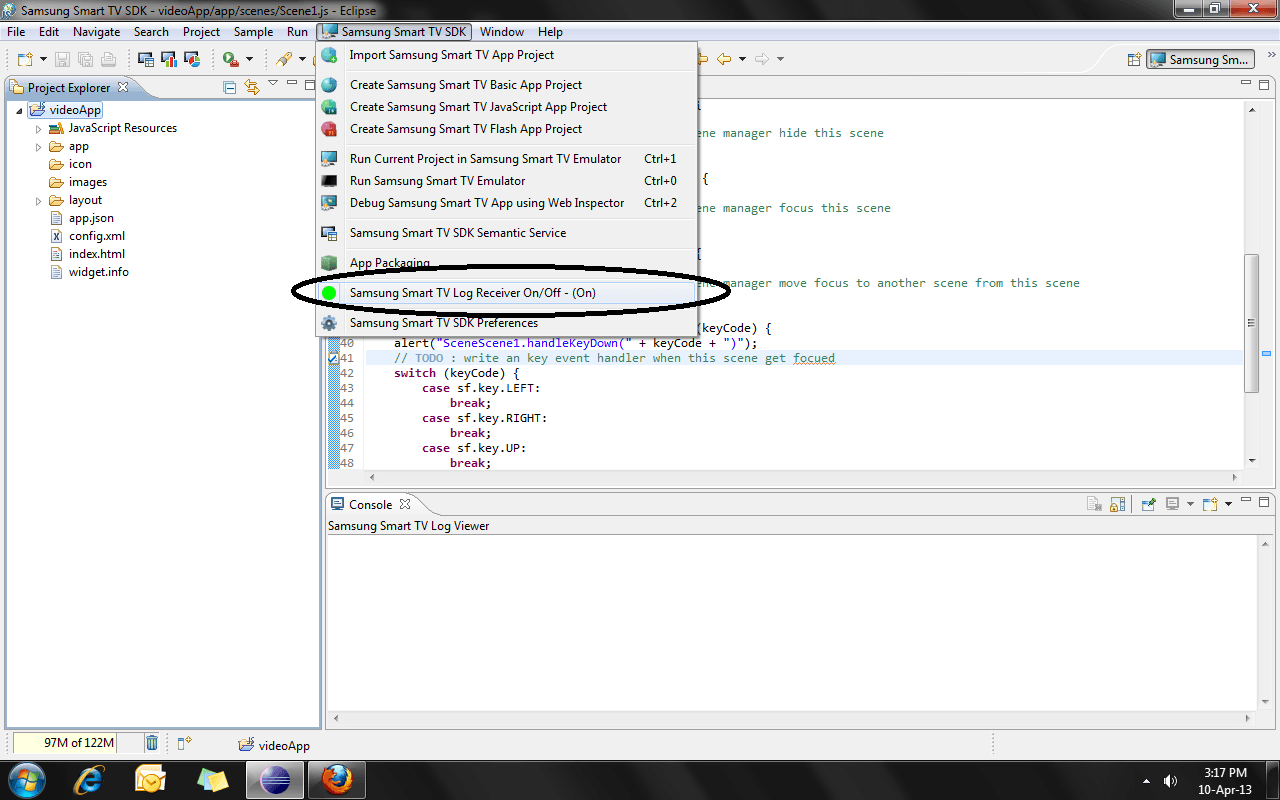Open the Help menu
Screen dimensions: 1280x800
pos(550,32)
